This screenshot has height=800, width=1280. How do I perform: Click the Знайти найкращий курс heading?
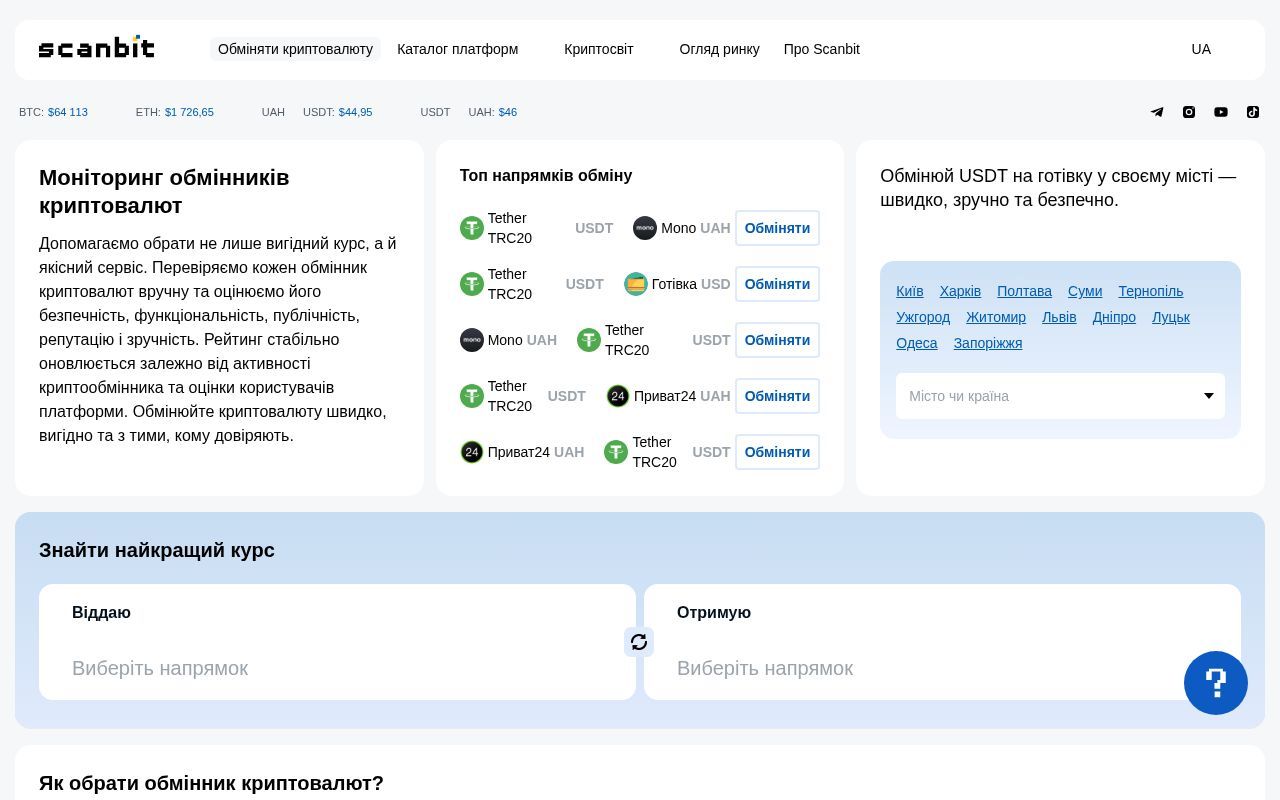click(157, 550)
